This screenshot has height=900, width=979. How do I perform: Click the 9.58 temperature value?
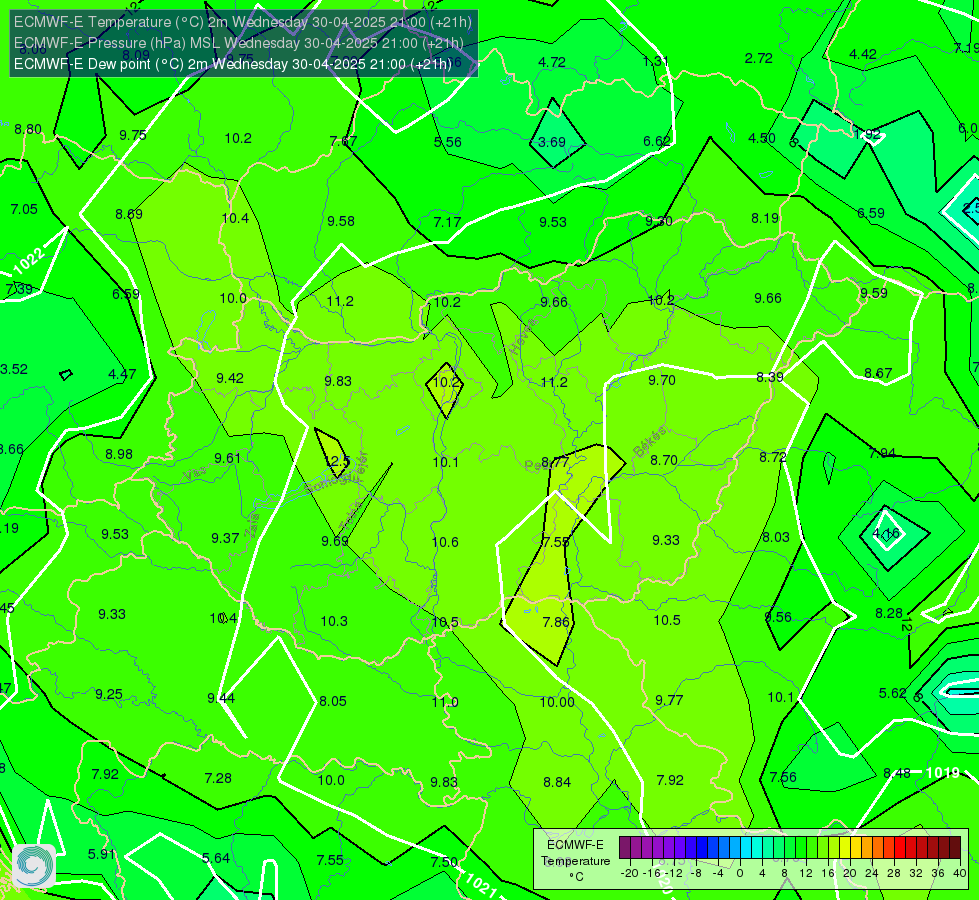[x=341, y=221]
